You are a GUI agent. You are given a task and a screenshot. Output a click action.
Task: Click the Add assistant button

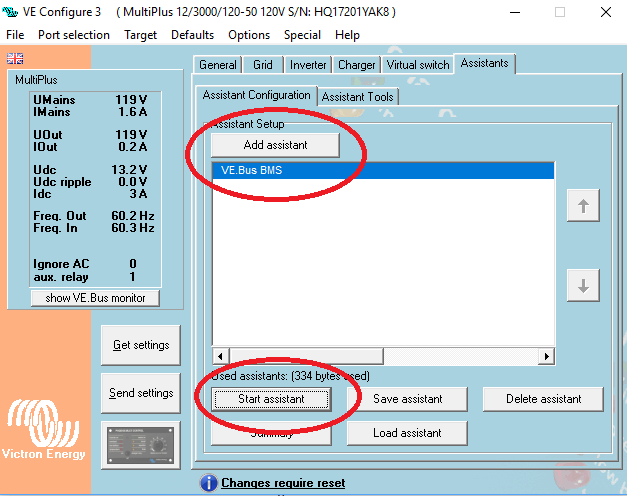pyautogui.click(x=275, y=145)
